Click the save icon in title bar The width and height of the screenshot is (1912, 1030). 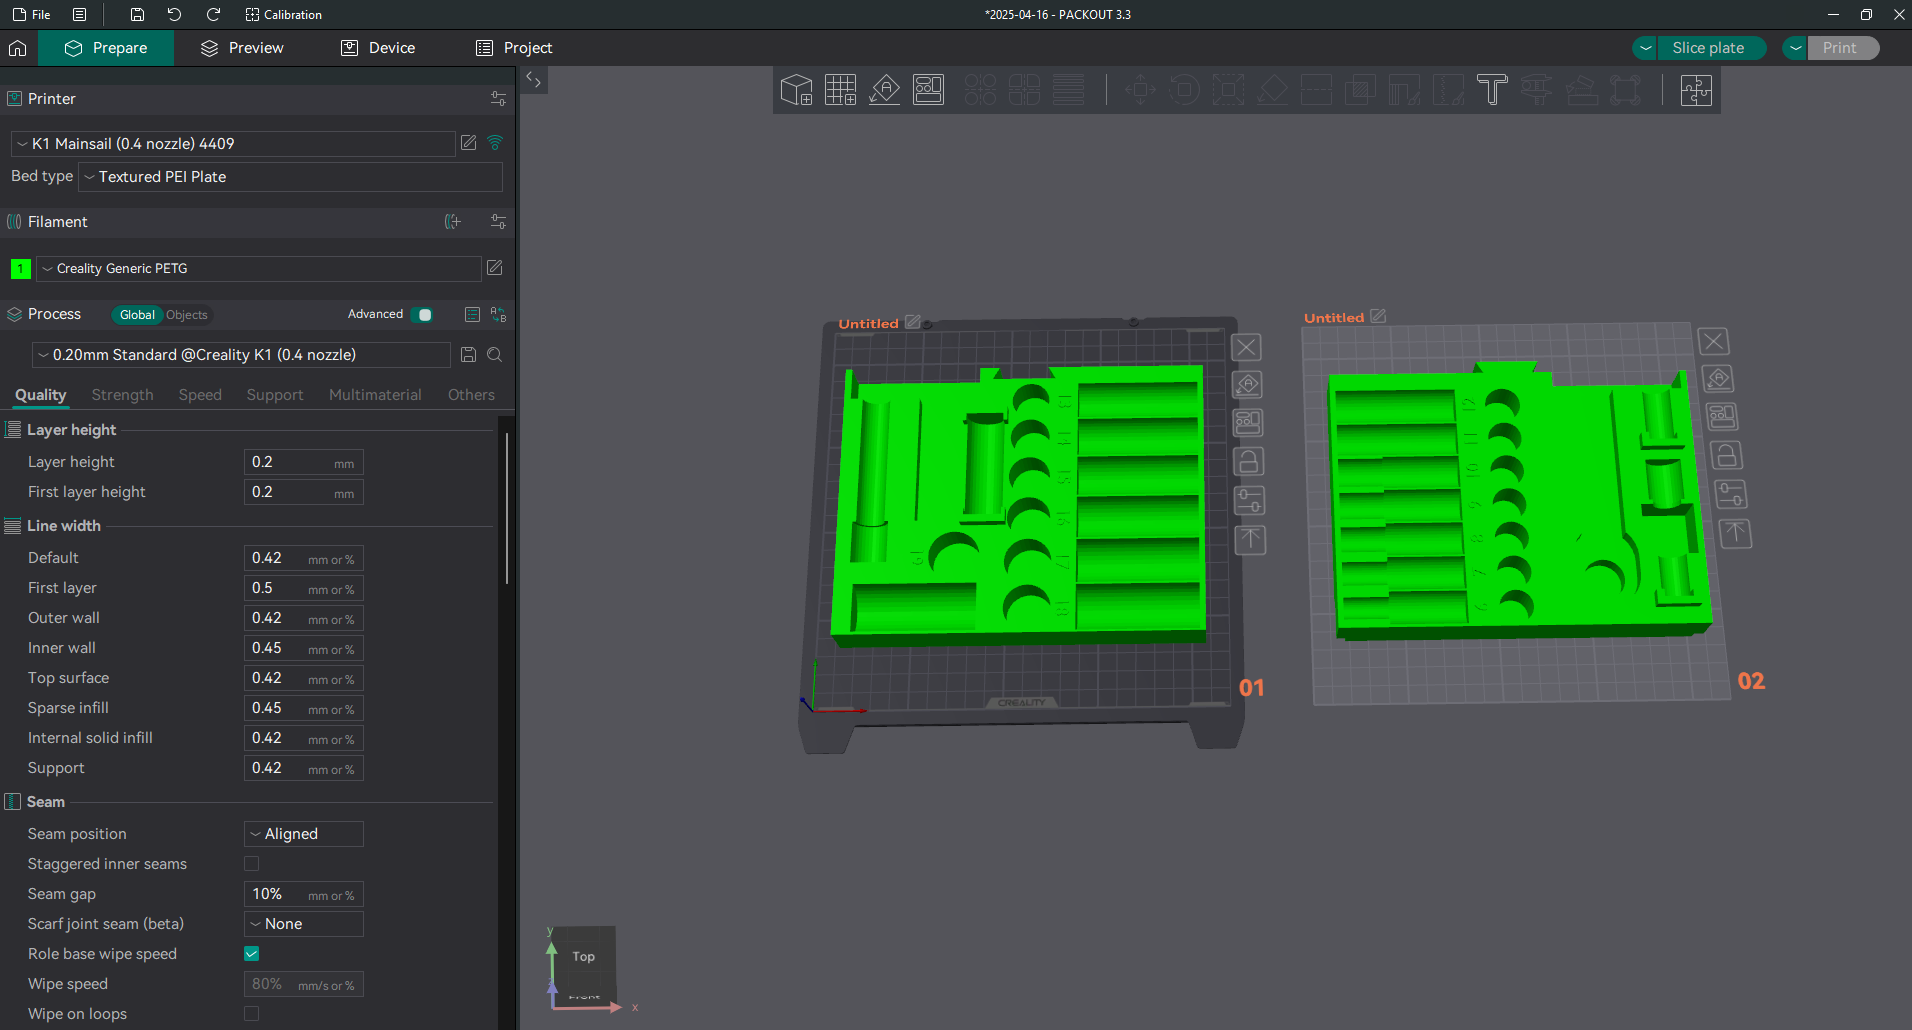coord(137,14)
